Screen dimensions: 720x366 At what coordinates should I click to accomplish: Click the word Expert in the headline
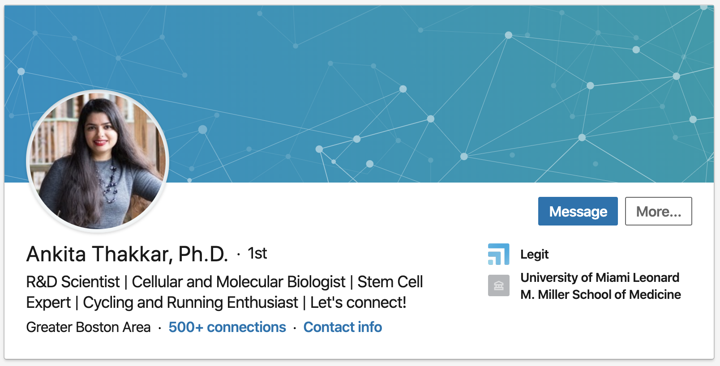coord(48,303)
